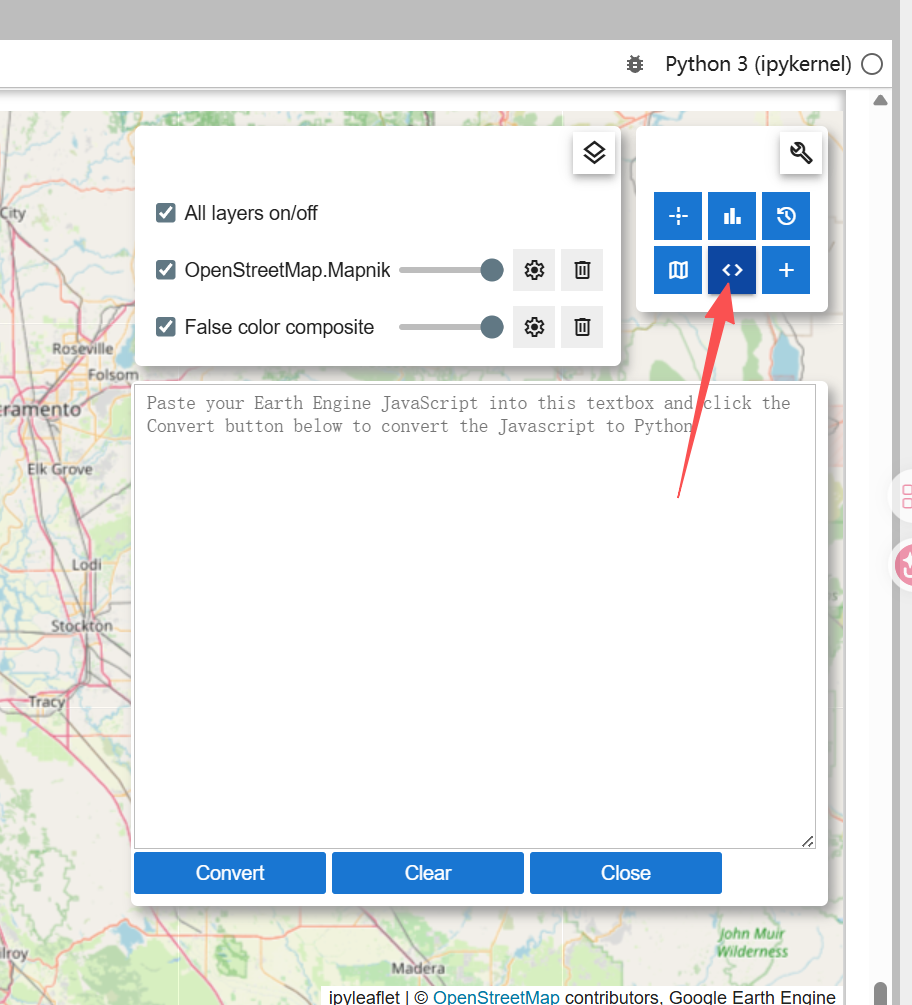The width and height of the screenshot is (912, 1005).
Task: Open the timelapse history tool
Action: tap(786, 216)
